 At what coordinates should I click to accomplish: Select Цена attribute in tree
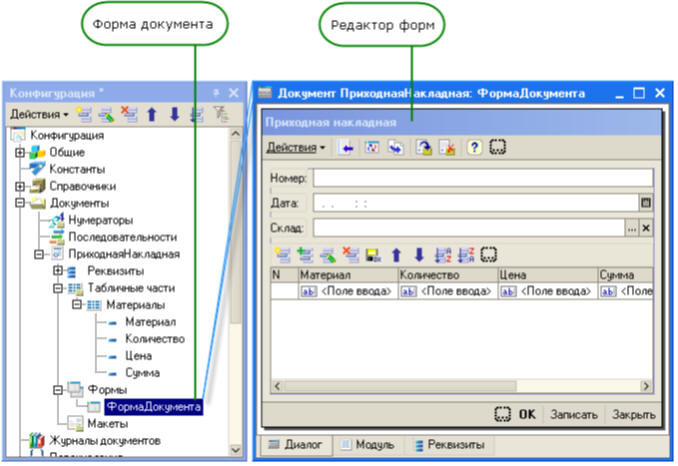(138, 356)
